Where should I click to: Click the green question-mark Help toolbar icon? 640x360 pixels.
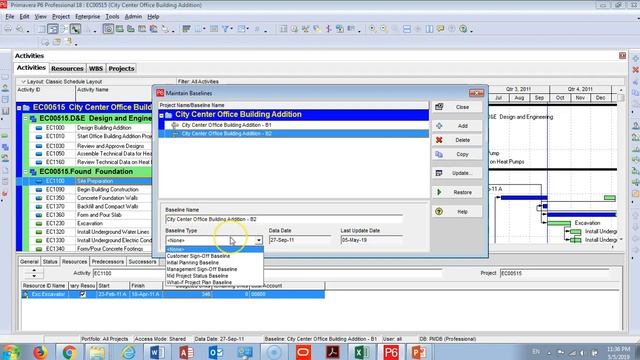coord(463,29)
